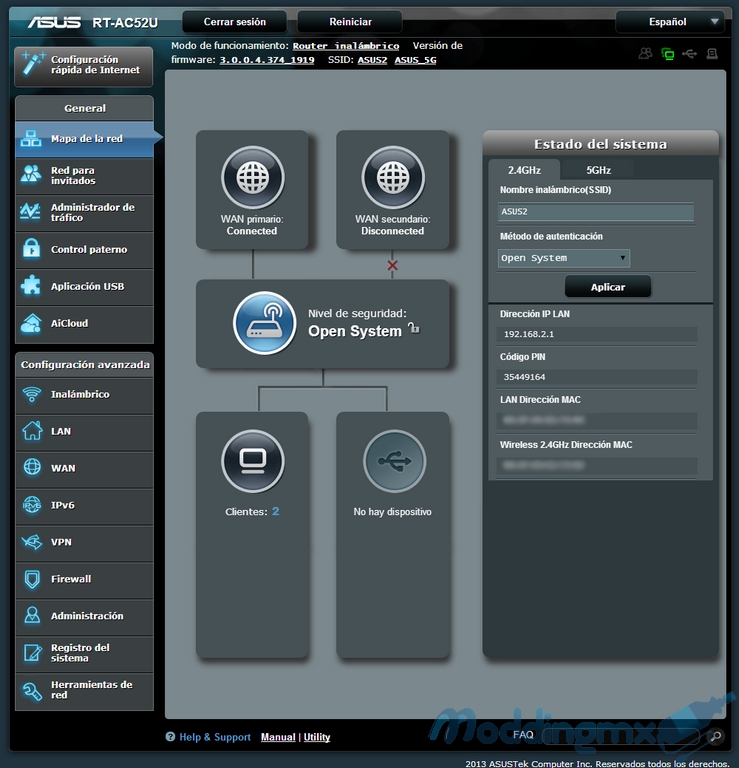Image resolution: width=739 pixels, height=768 pixels.
Task: Open Configuración rápida de Internet wizard
Action: coord(84,66)
